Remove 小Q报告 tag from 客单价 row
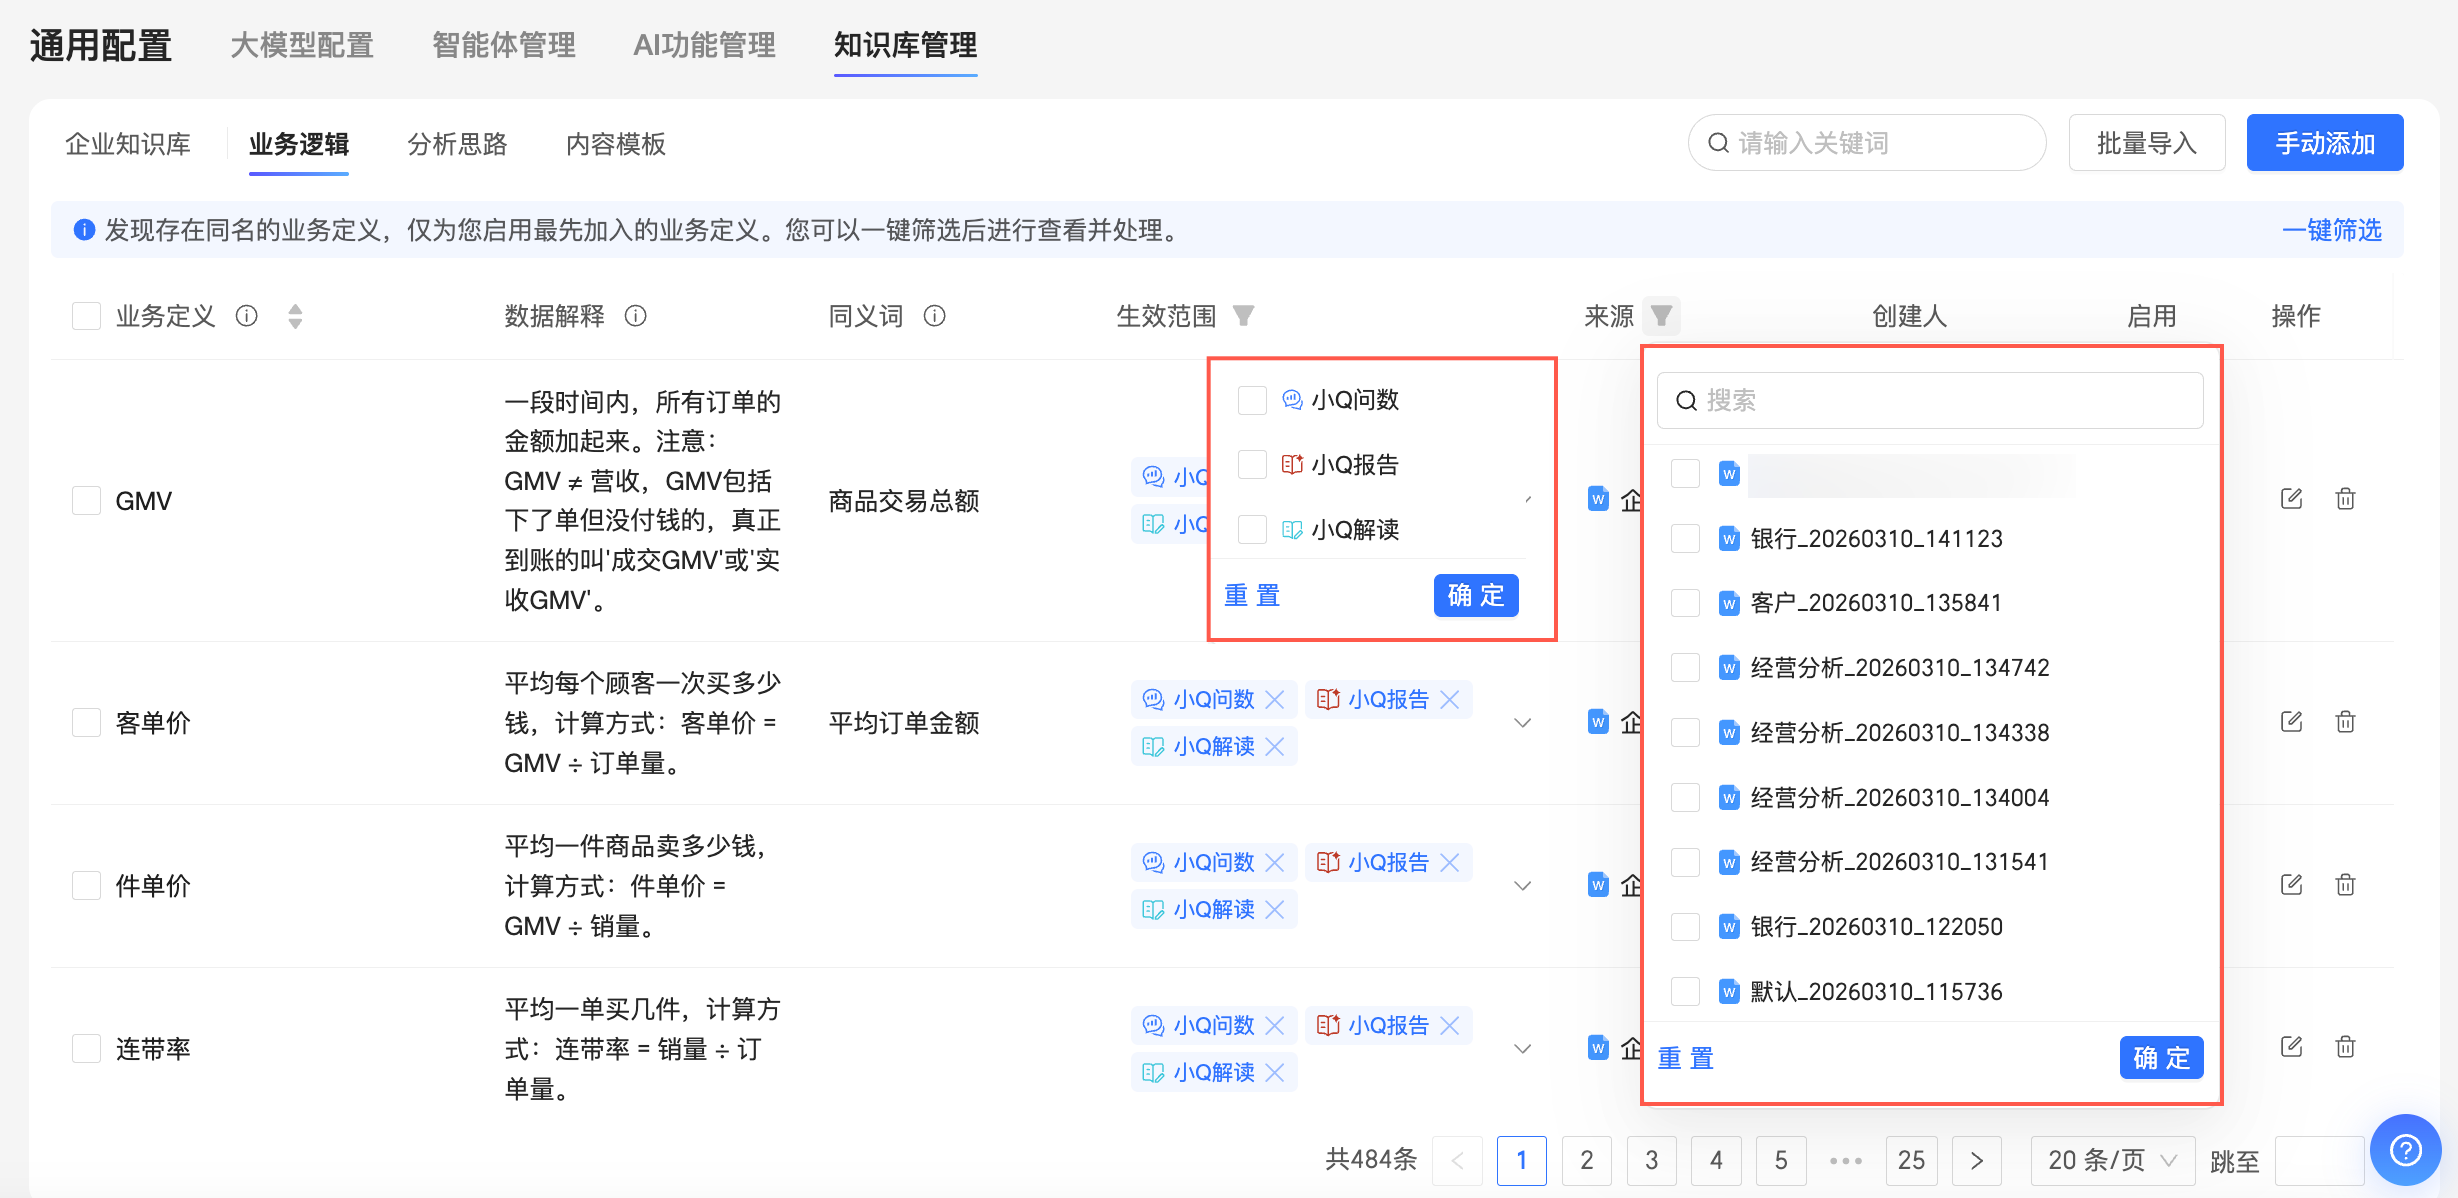Image resolution: width=2458 pixels, height=1198 pixels. click(1450, 699)
